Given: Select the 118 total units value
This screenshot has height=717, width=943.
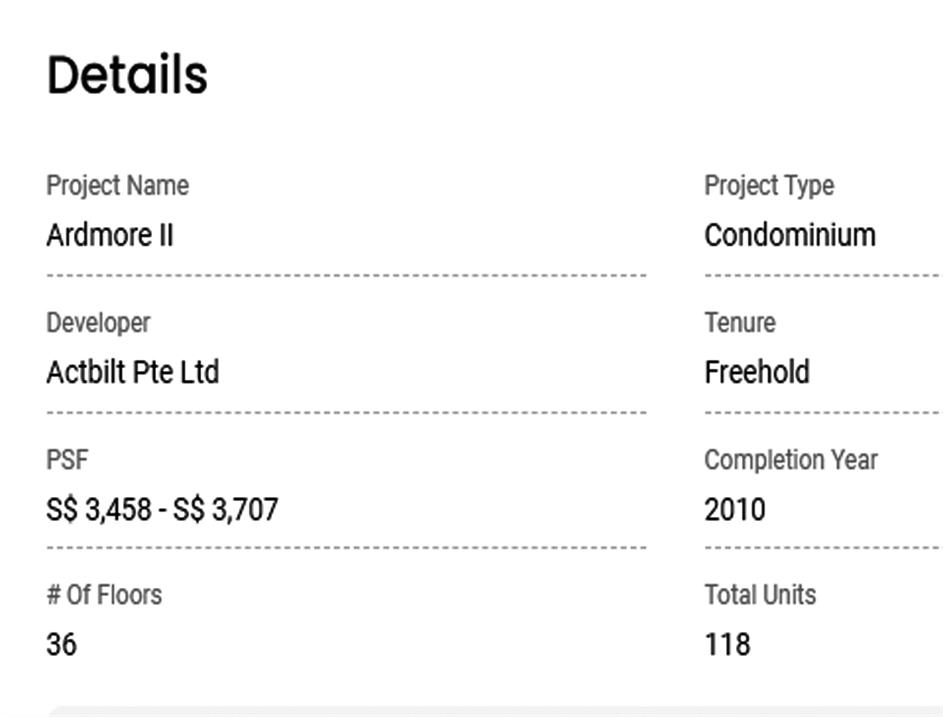Looking at the screenshot, I should 727,645.
